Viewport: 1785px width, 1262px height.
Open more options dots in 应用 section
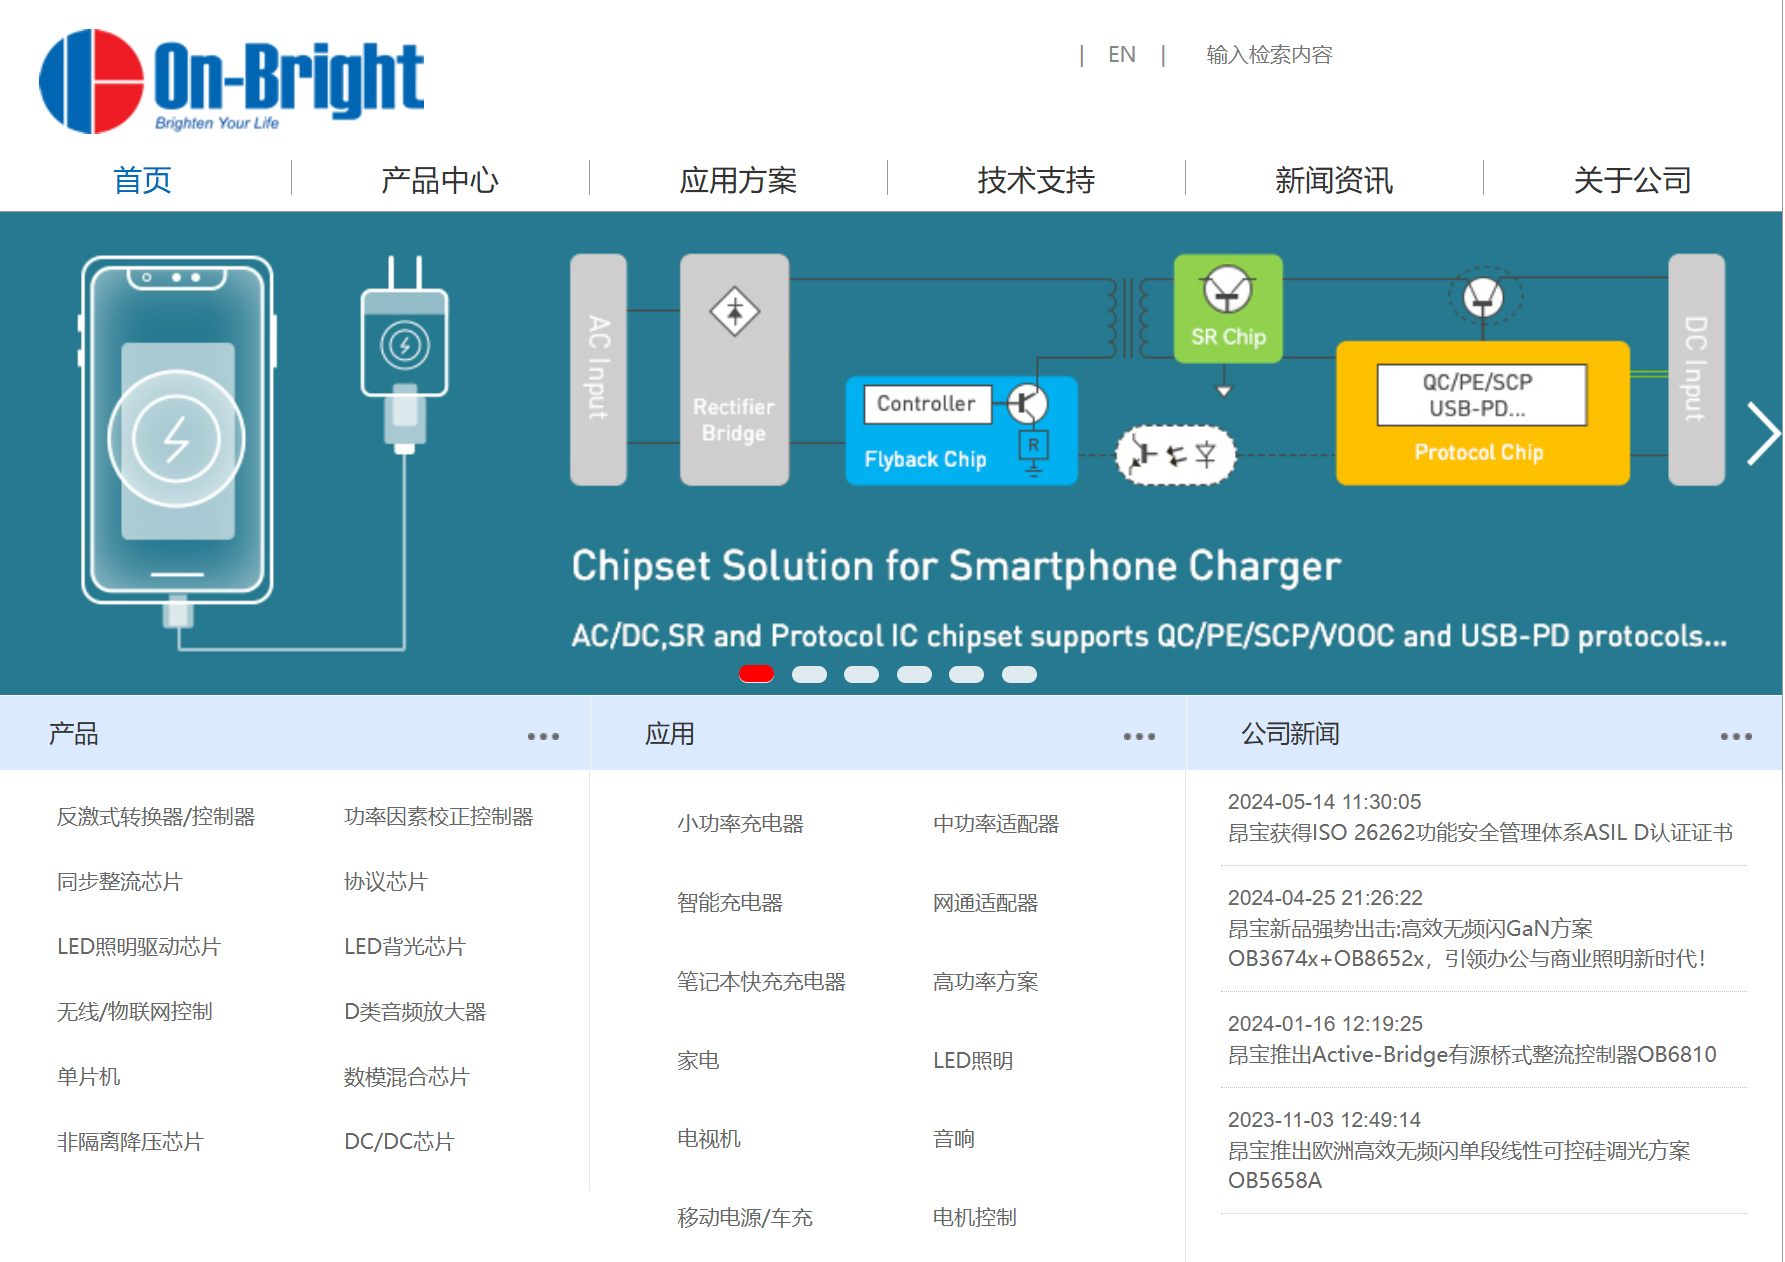[x=1139, y=736]
